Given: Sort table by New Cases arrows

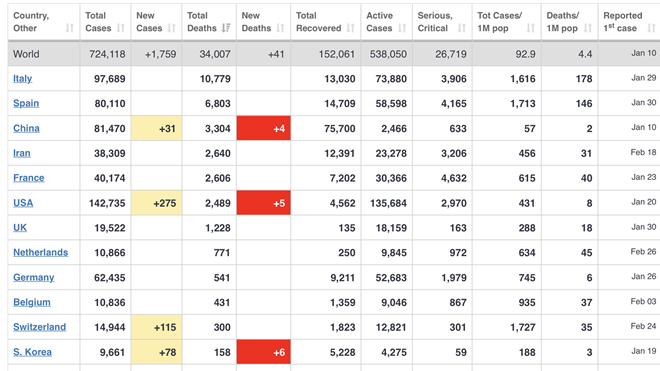Looking at the screenshot, I should (x=171, y=28).
